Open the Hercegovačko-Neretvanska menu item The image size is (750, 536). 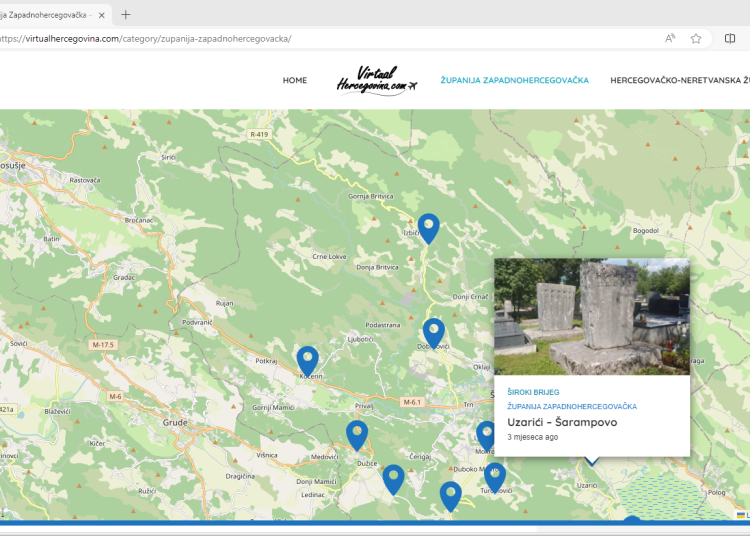point(680,80)
